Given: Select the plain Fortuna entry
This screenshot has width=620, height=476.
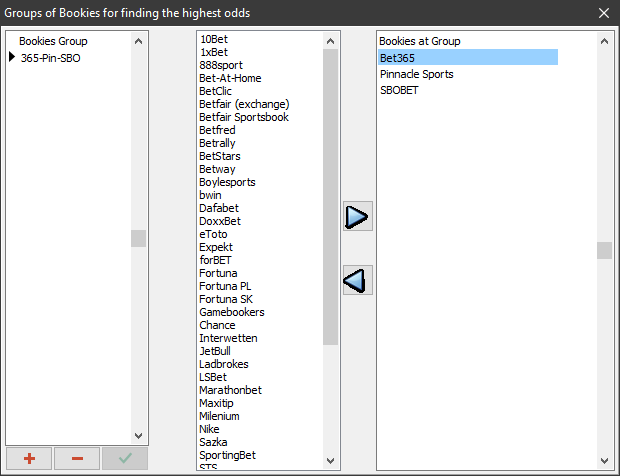Looking at the screenshot, I should point(218,273).
